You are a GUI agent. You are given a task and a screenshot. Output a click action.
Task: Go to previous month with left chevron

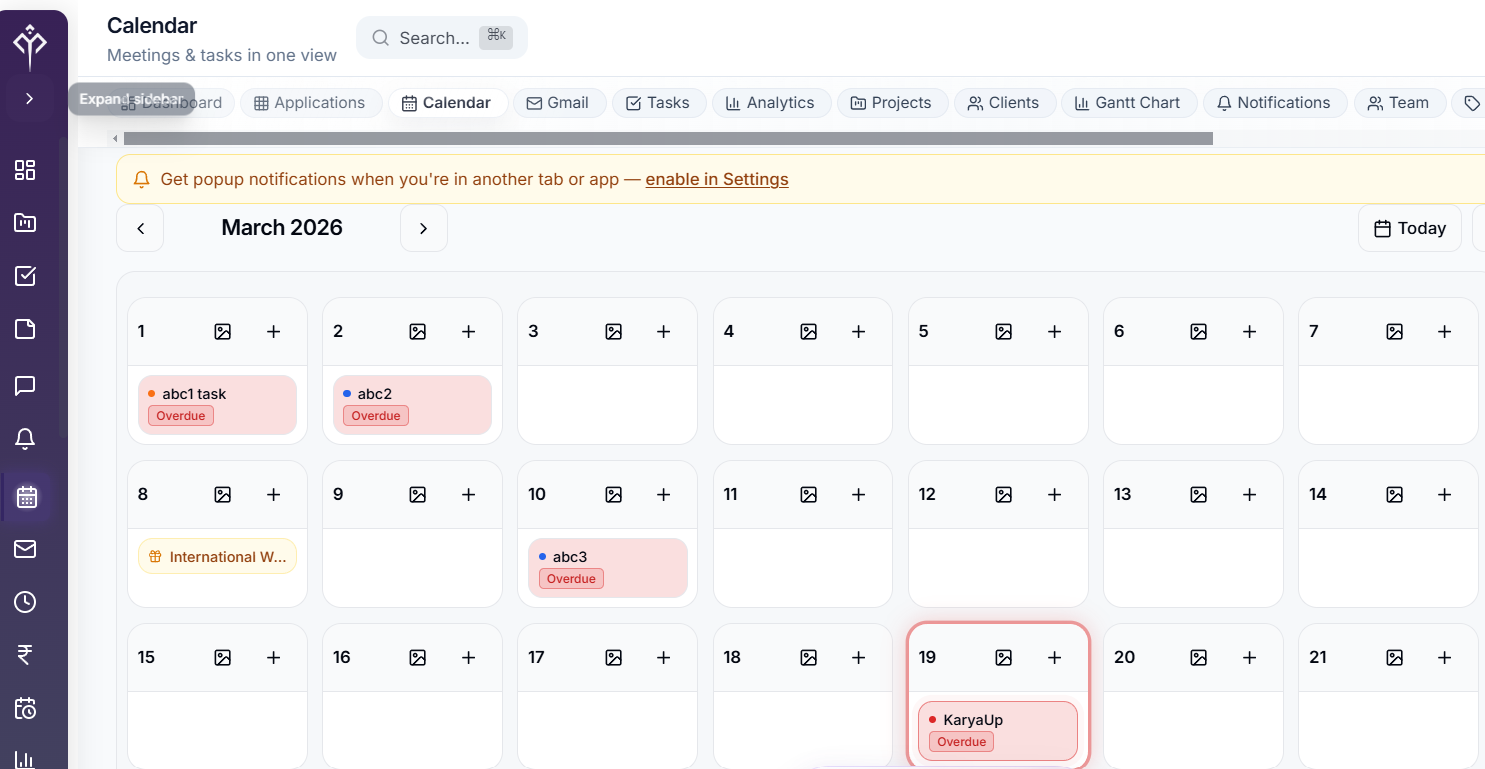(x=141, y=228)
